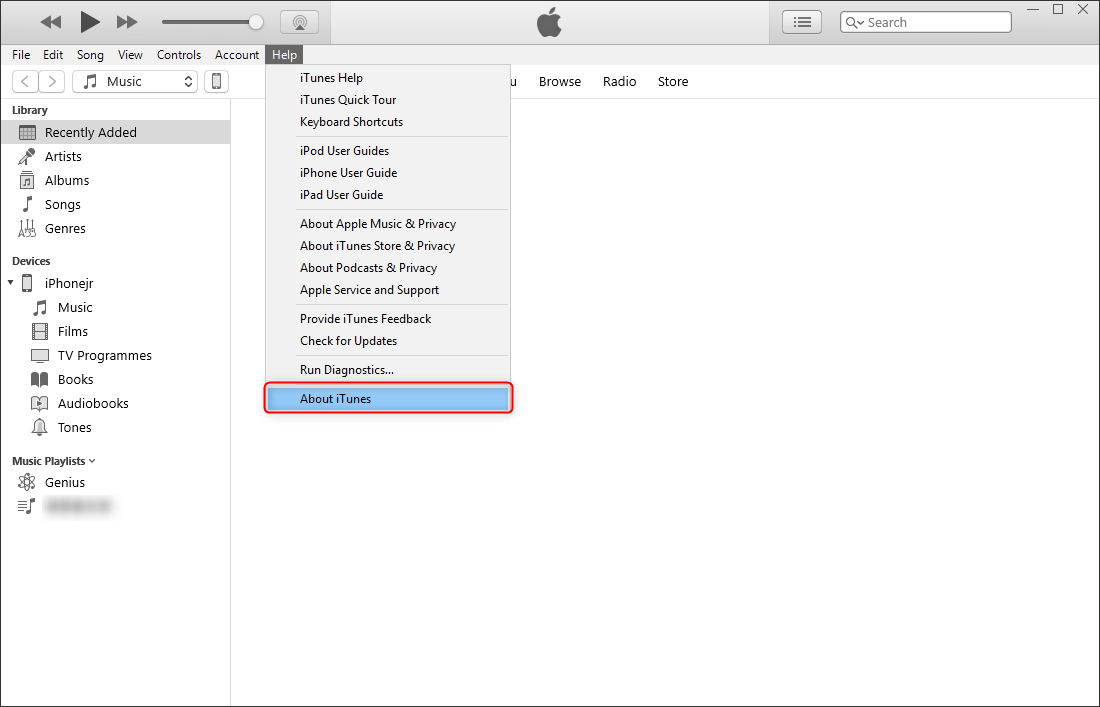
Task: Go forward with the right arrow button
Action: (x=52, y=81)
